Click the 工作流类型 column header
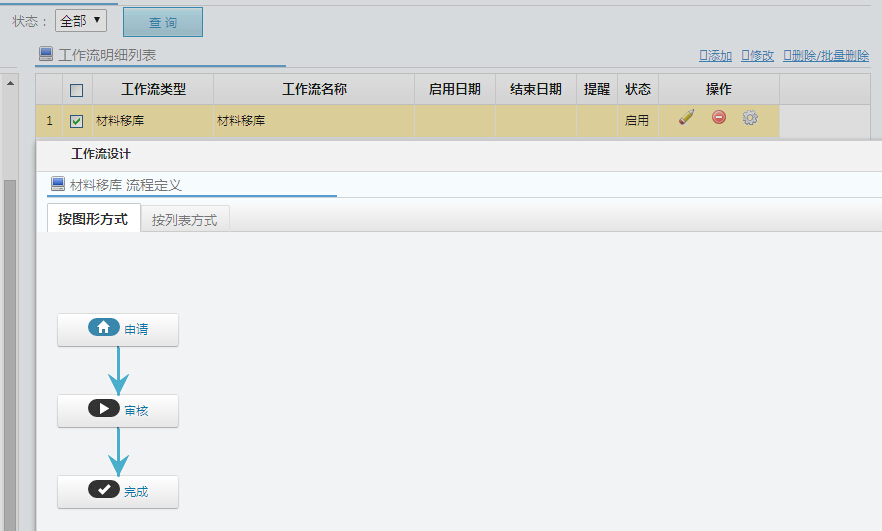 153,89
